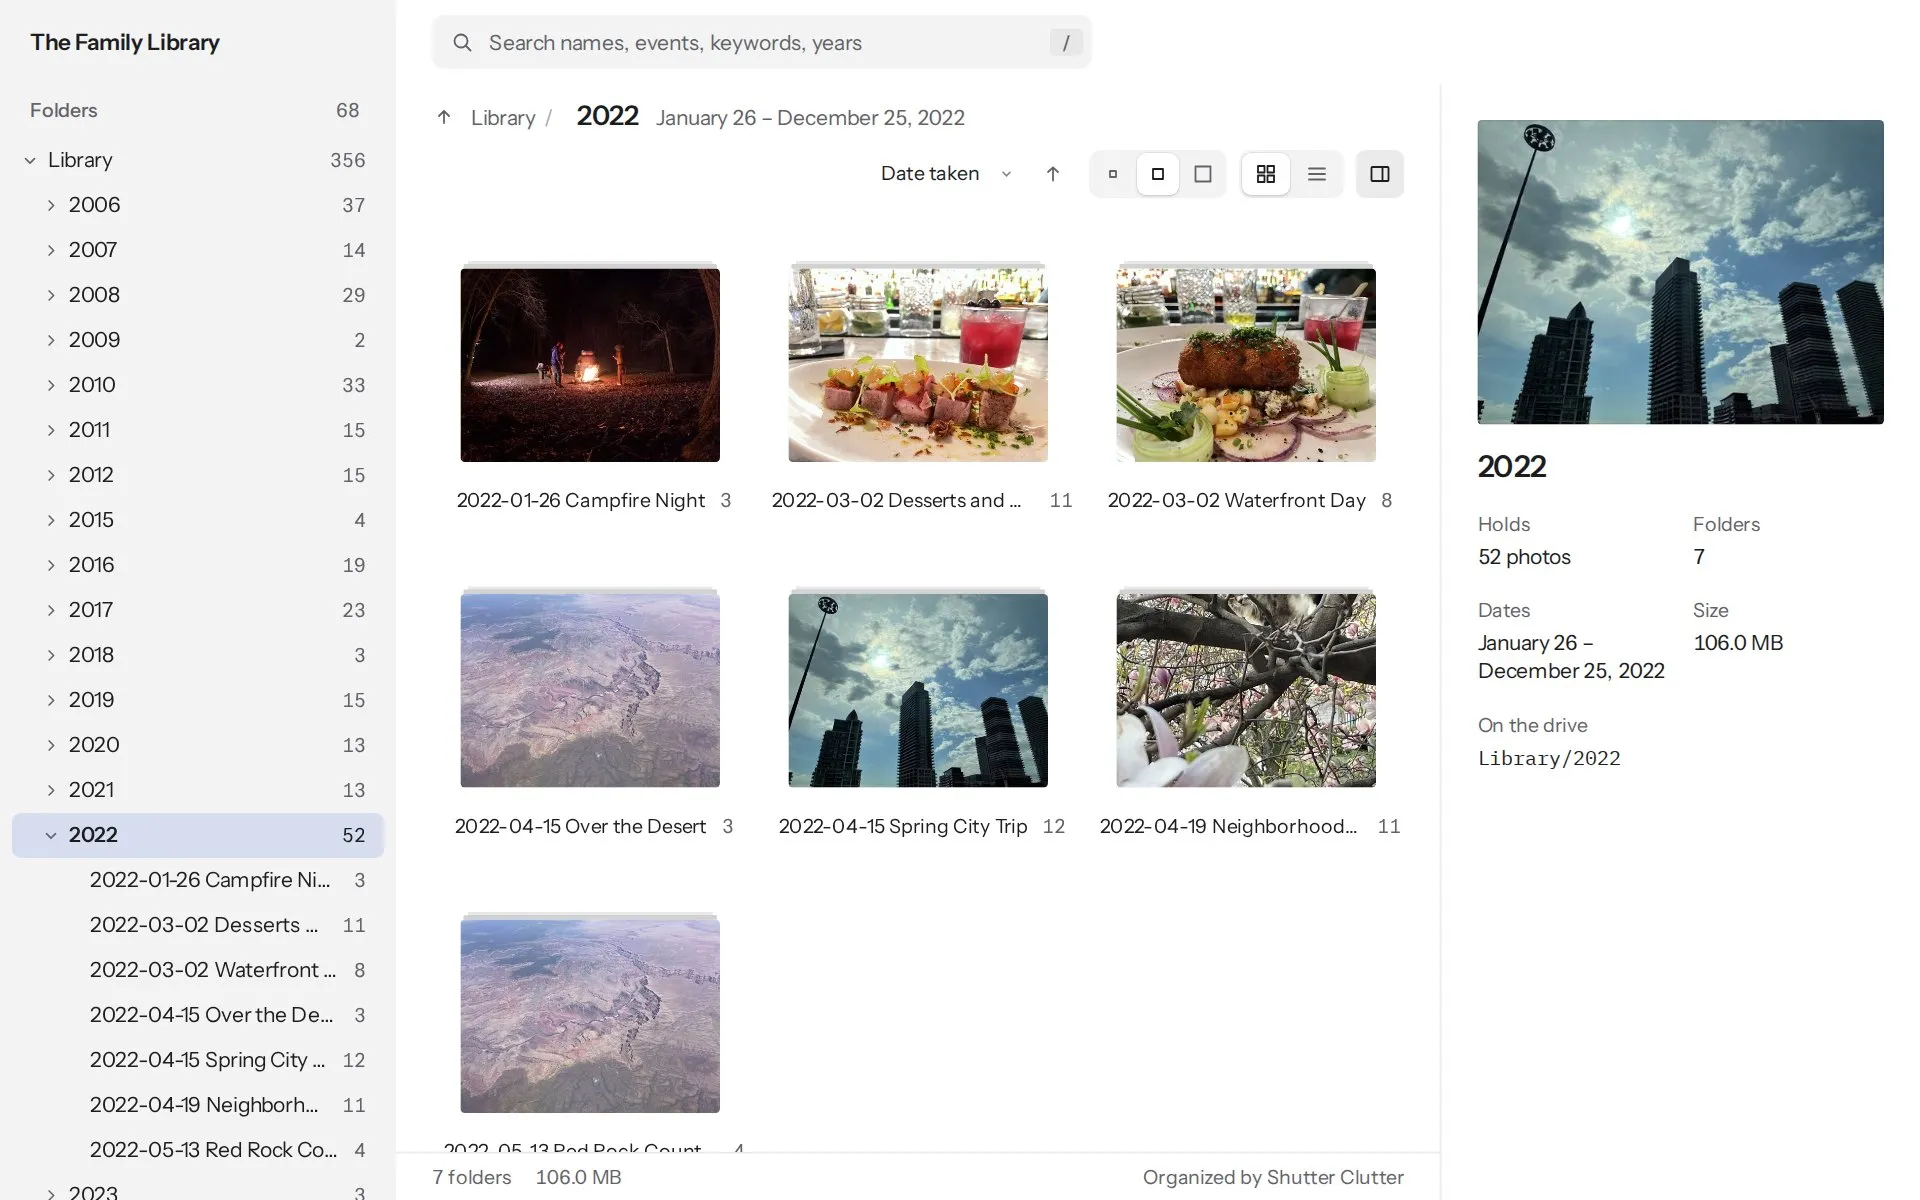Expand the 2010 folder chevron
Screen dimensions: 1920x1200
[x=51, y=385]
